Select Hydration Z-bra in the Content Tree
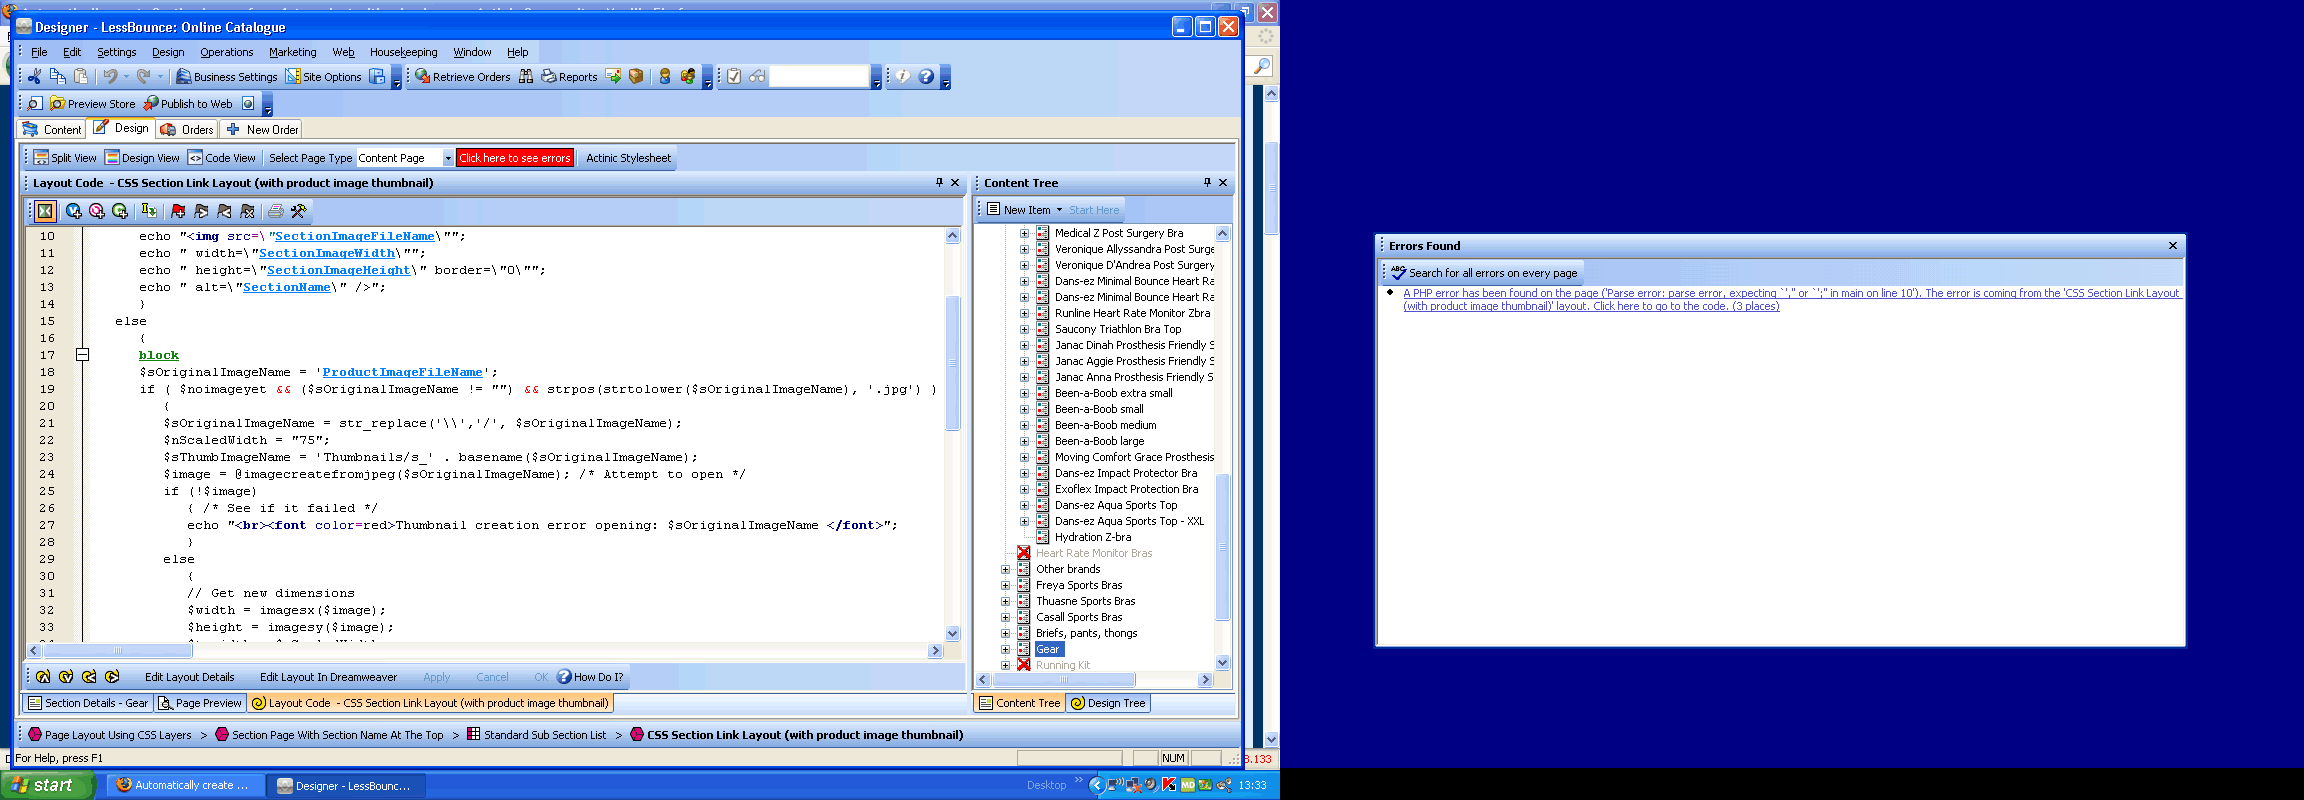 pos(1092,537)
